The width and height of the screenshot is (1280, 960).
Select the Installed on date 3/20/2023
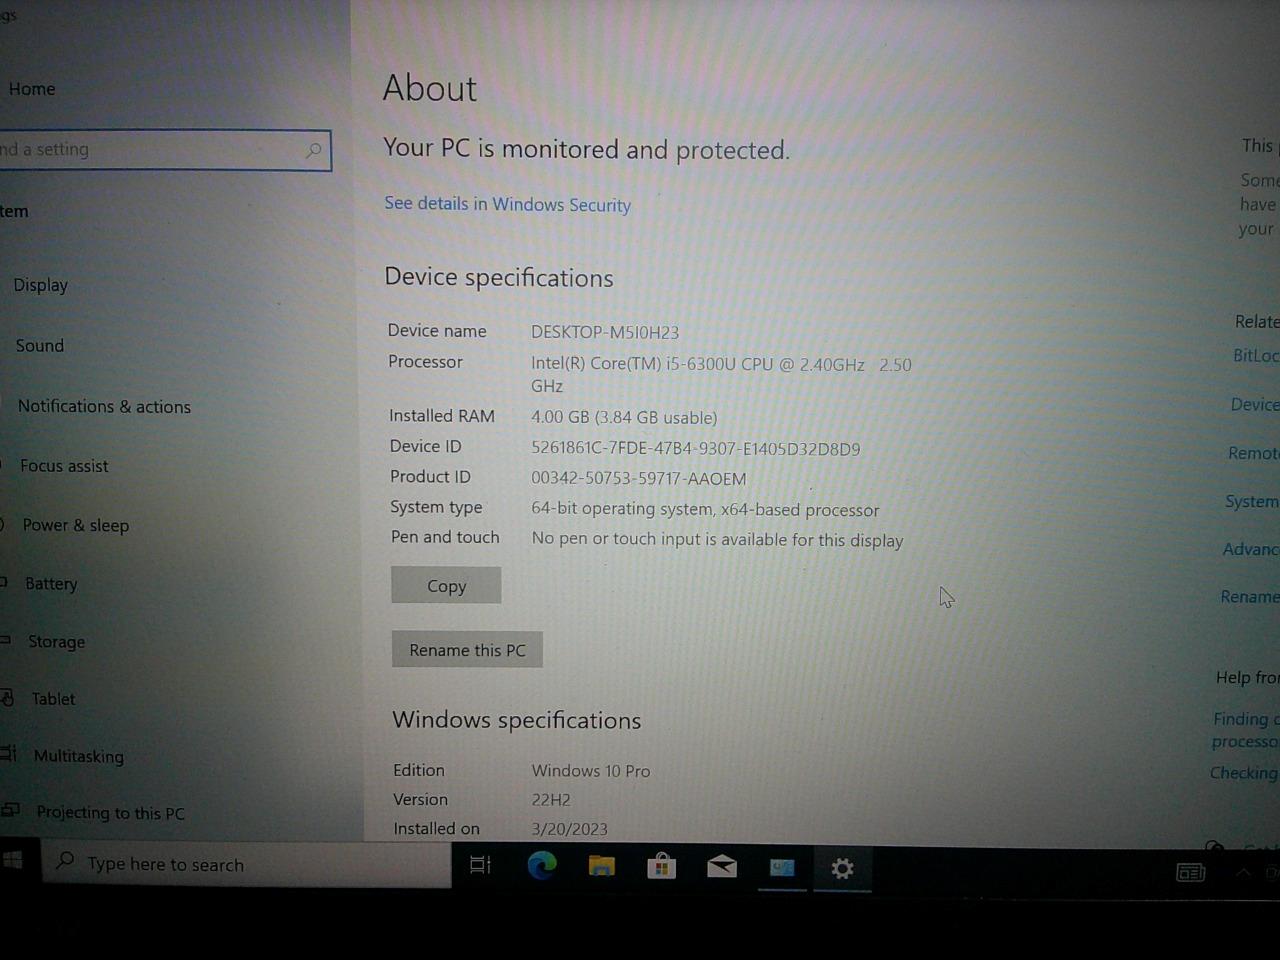[x=570, y=829]
